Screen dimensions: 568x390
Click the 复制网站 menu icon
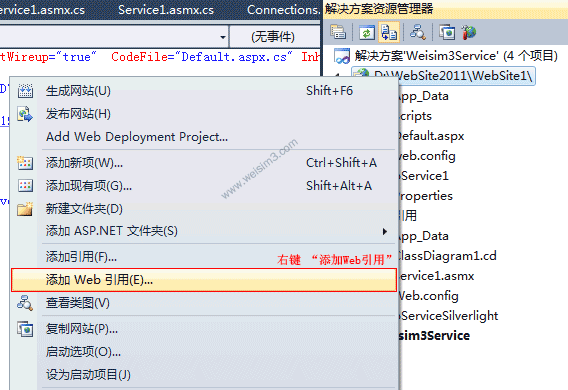point(25,329)
